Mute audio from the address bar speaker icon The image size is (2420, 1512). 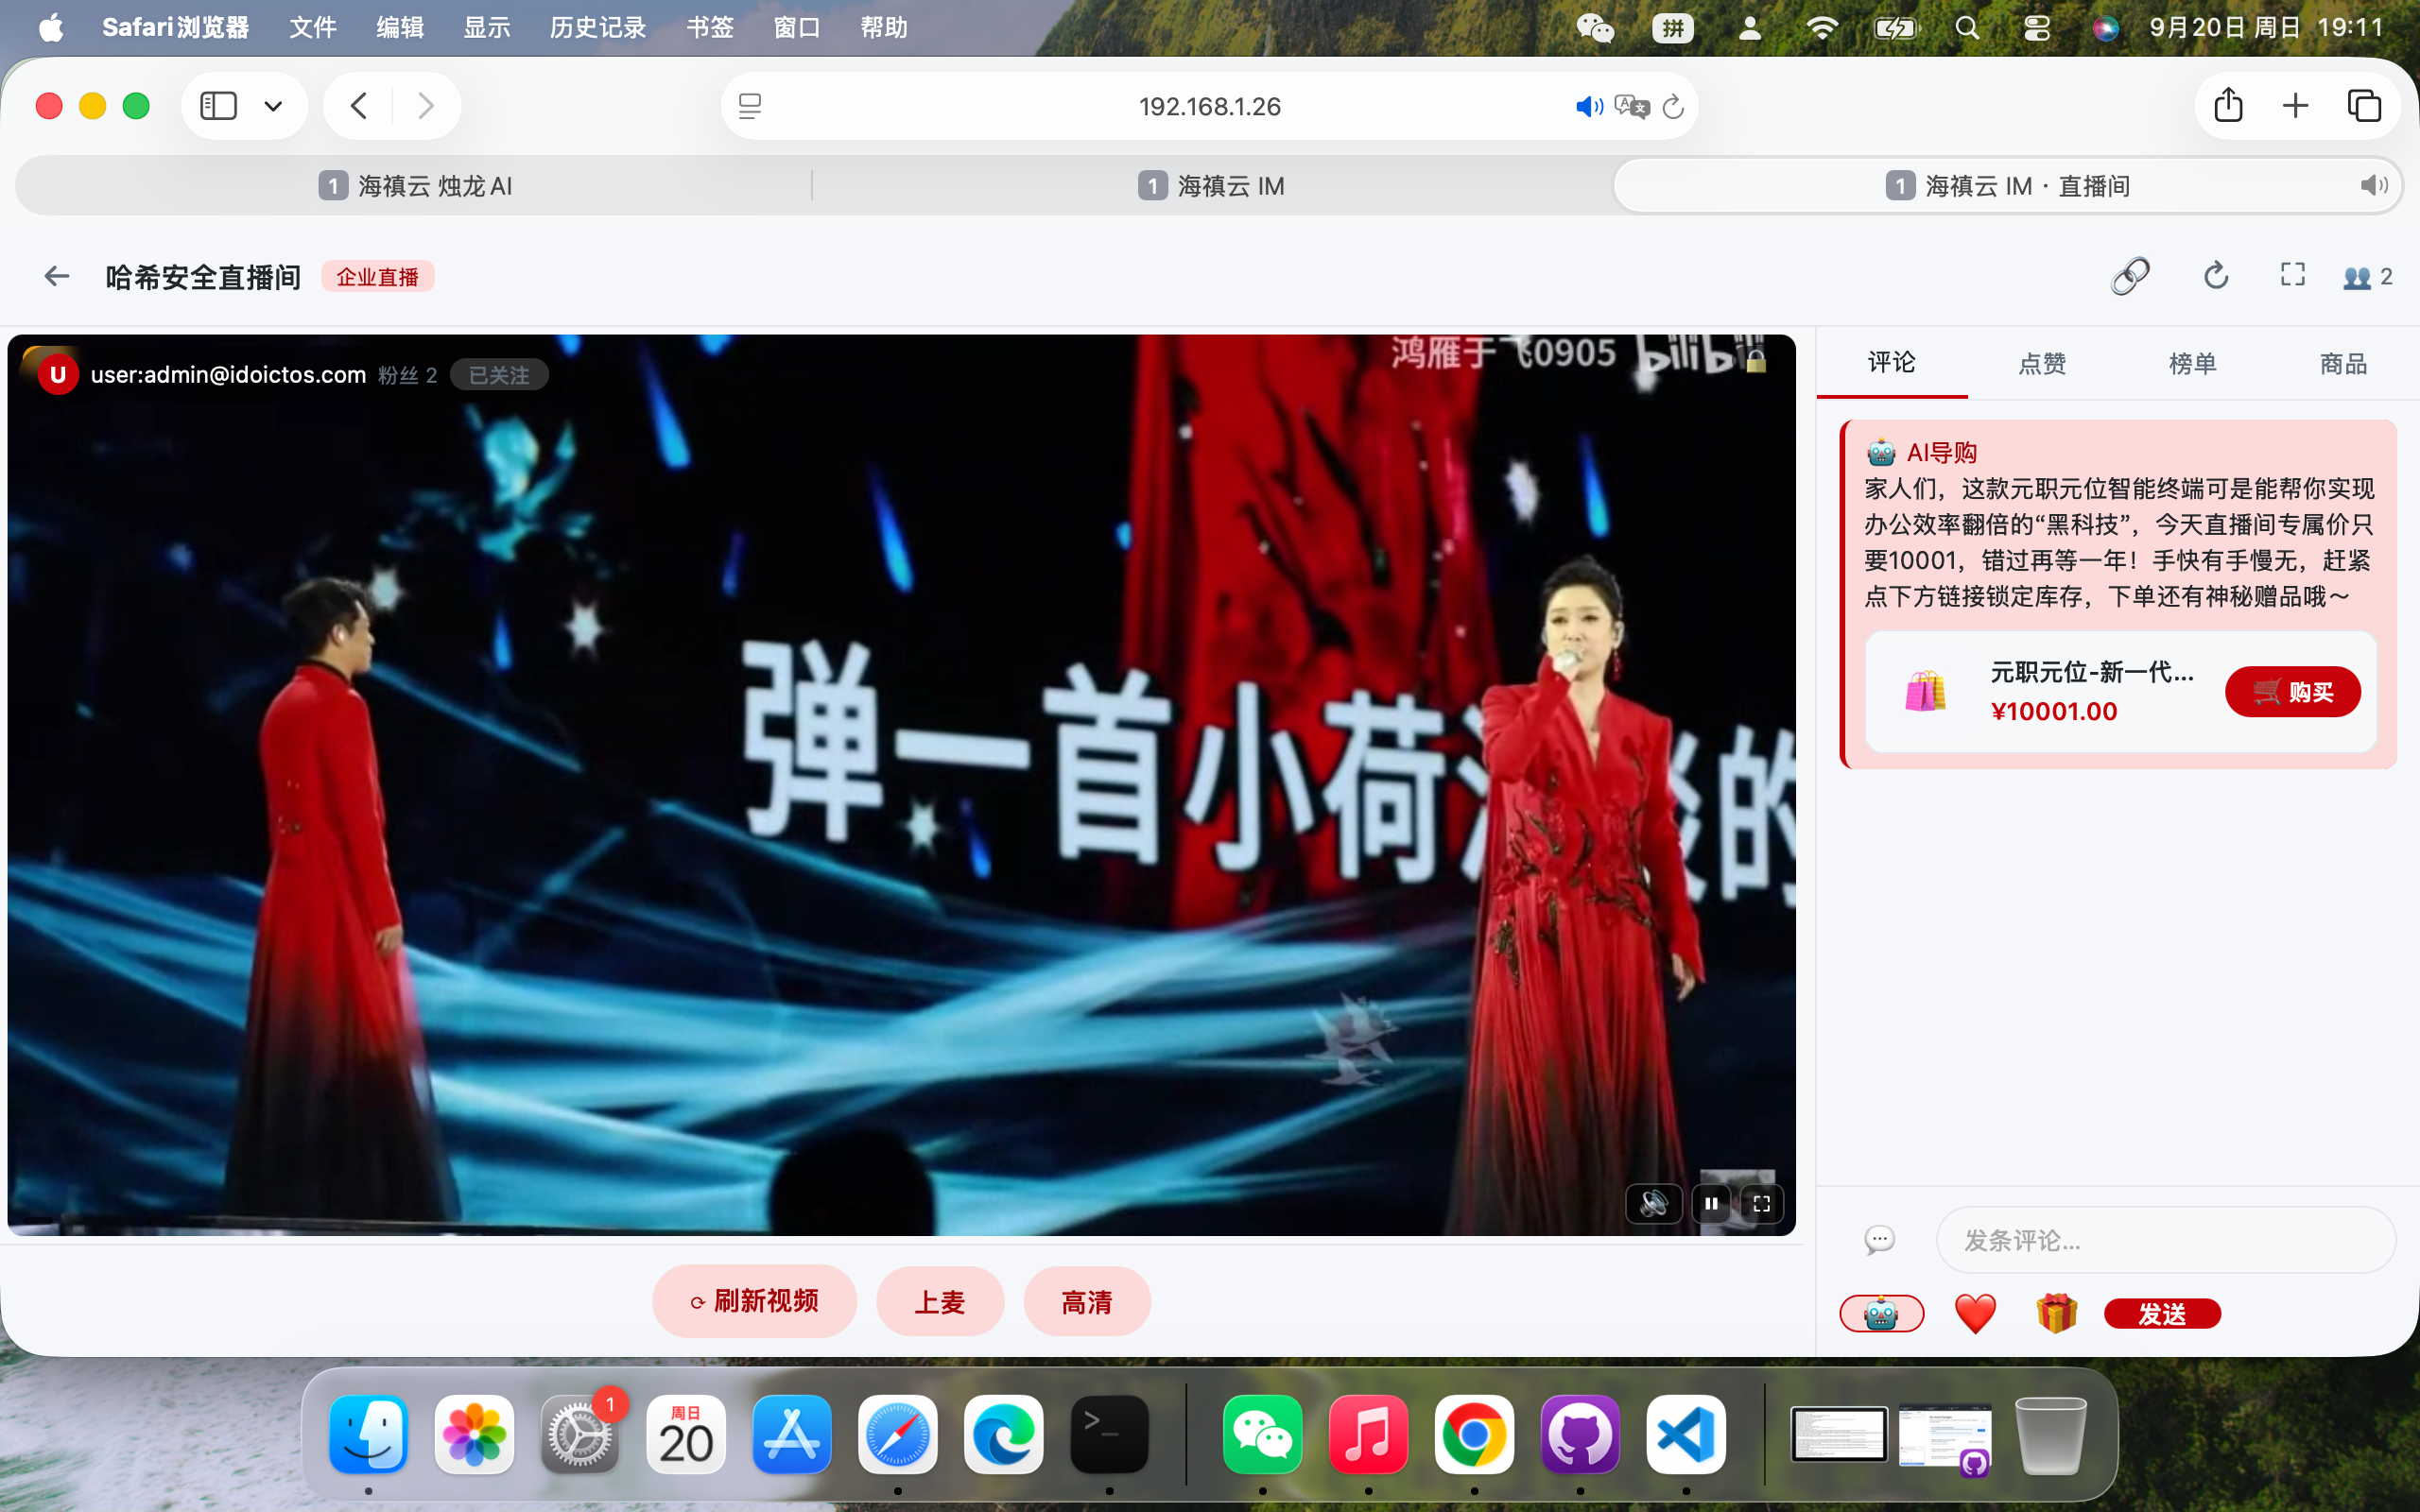click(1588, 106)
